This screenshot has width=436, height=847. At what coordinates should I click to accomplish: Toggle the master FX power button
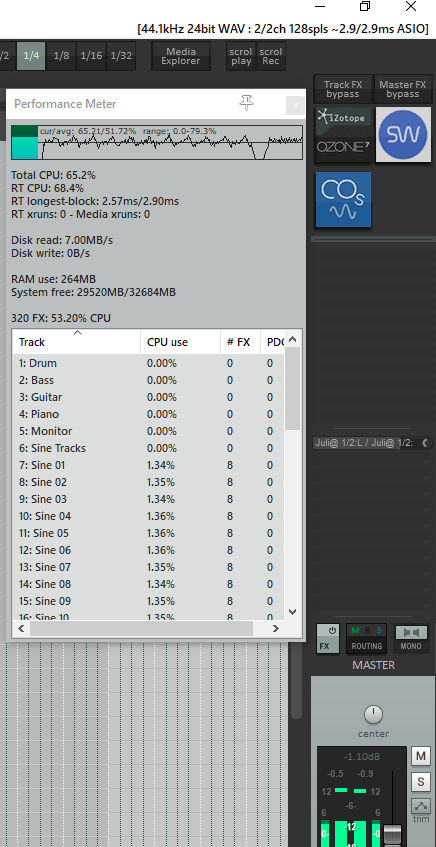tap(327, 638)
